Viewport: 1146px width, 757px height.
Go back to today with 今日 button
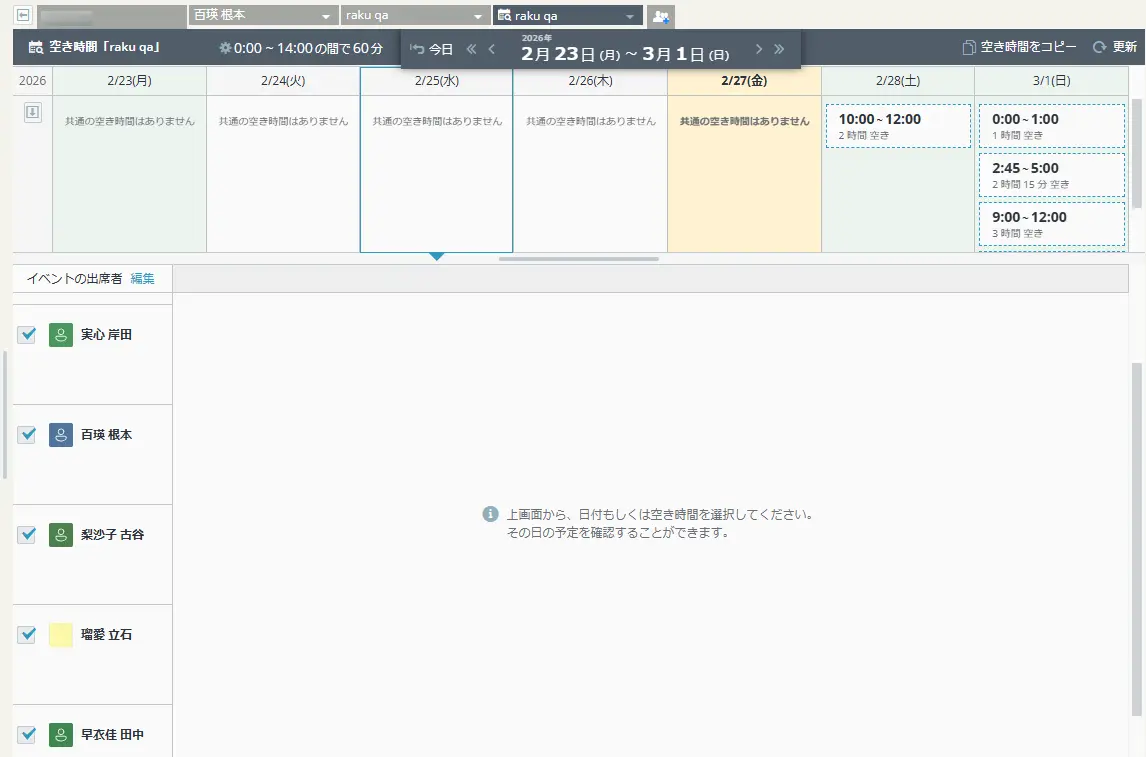(x=432, y=49)
